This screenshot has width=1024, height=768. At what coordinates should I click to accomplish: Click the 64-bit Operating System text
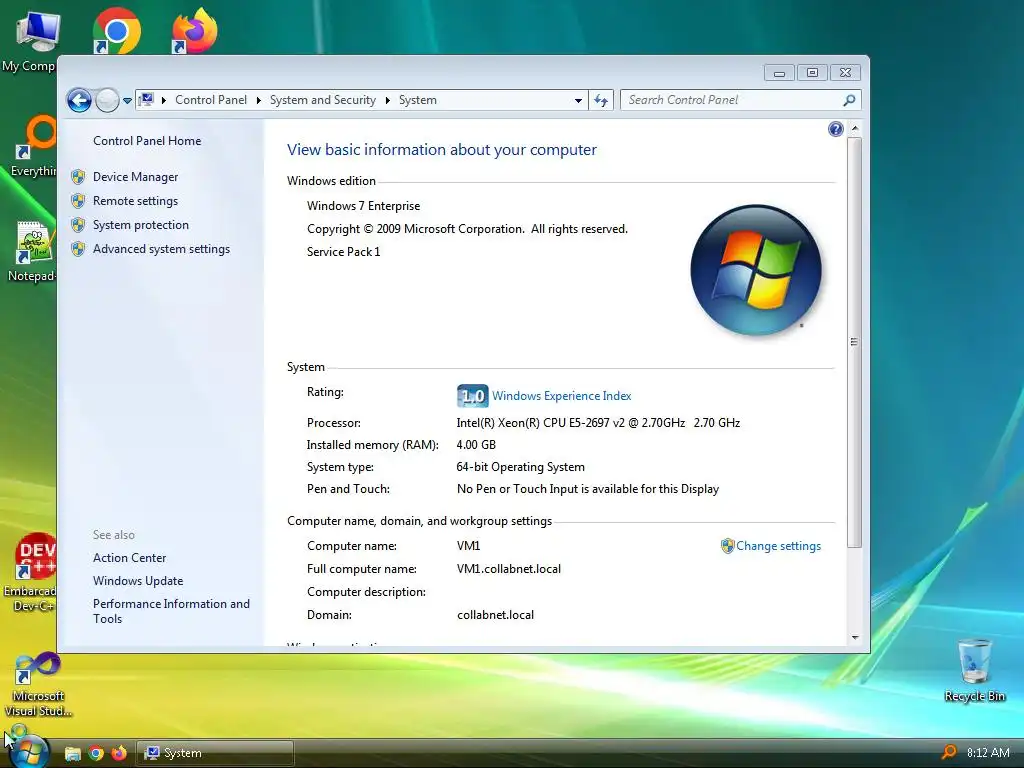pyautogui.click(x=520, y=467)
